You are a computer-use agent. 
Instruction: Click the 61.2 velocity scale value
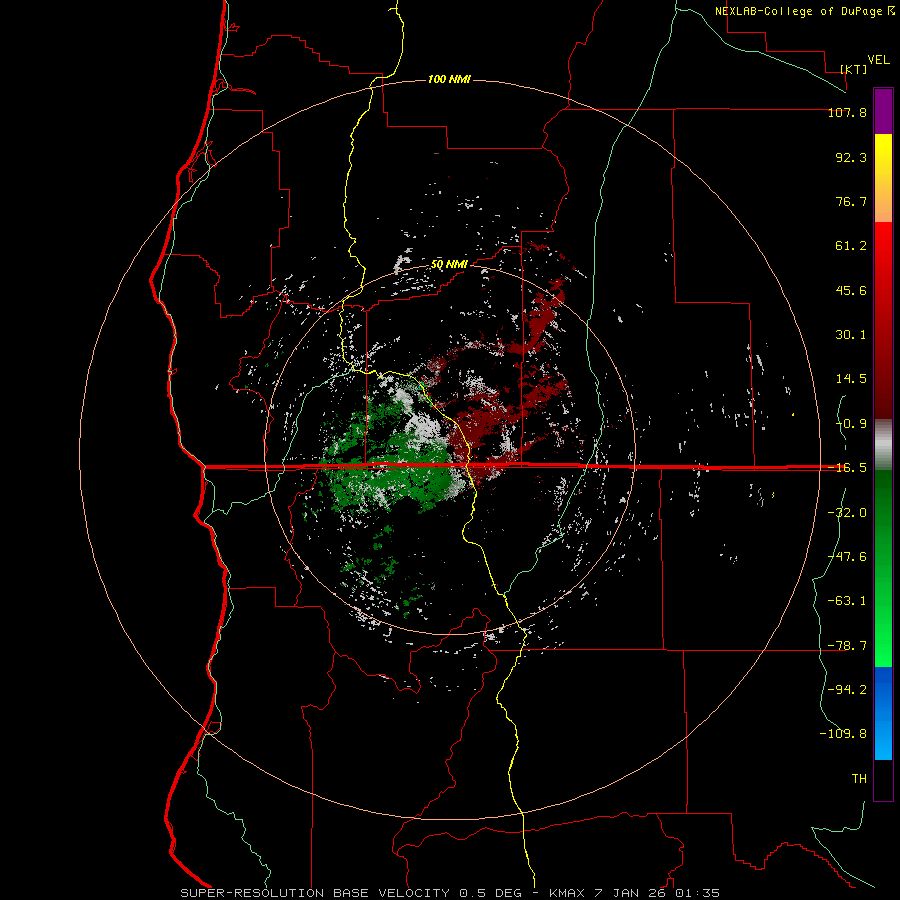pyautogui.click(x=851, y=246)
